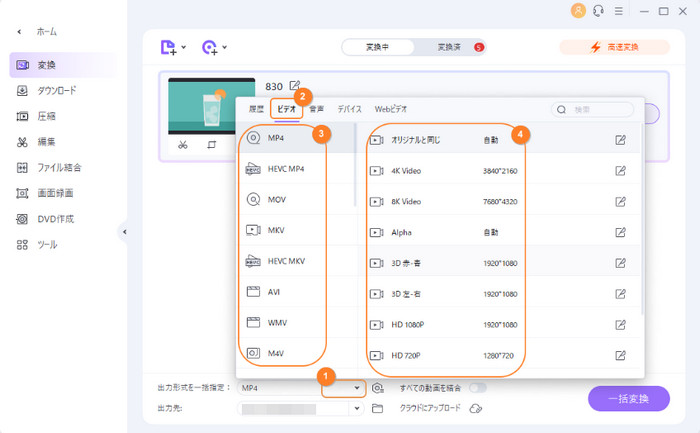The width and height of the screenshot is (700, 433).
Task: Click the add files icon
Action: coord(168,47)
